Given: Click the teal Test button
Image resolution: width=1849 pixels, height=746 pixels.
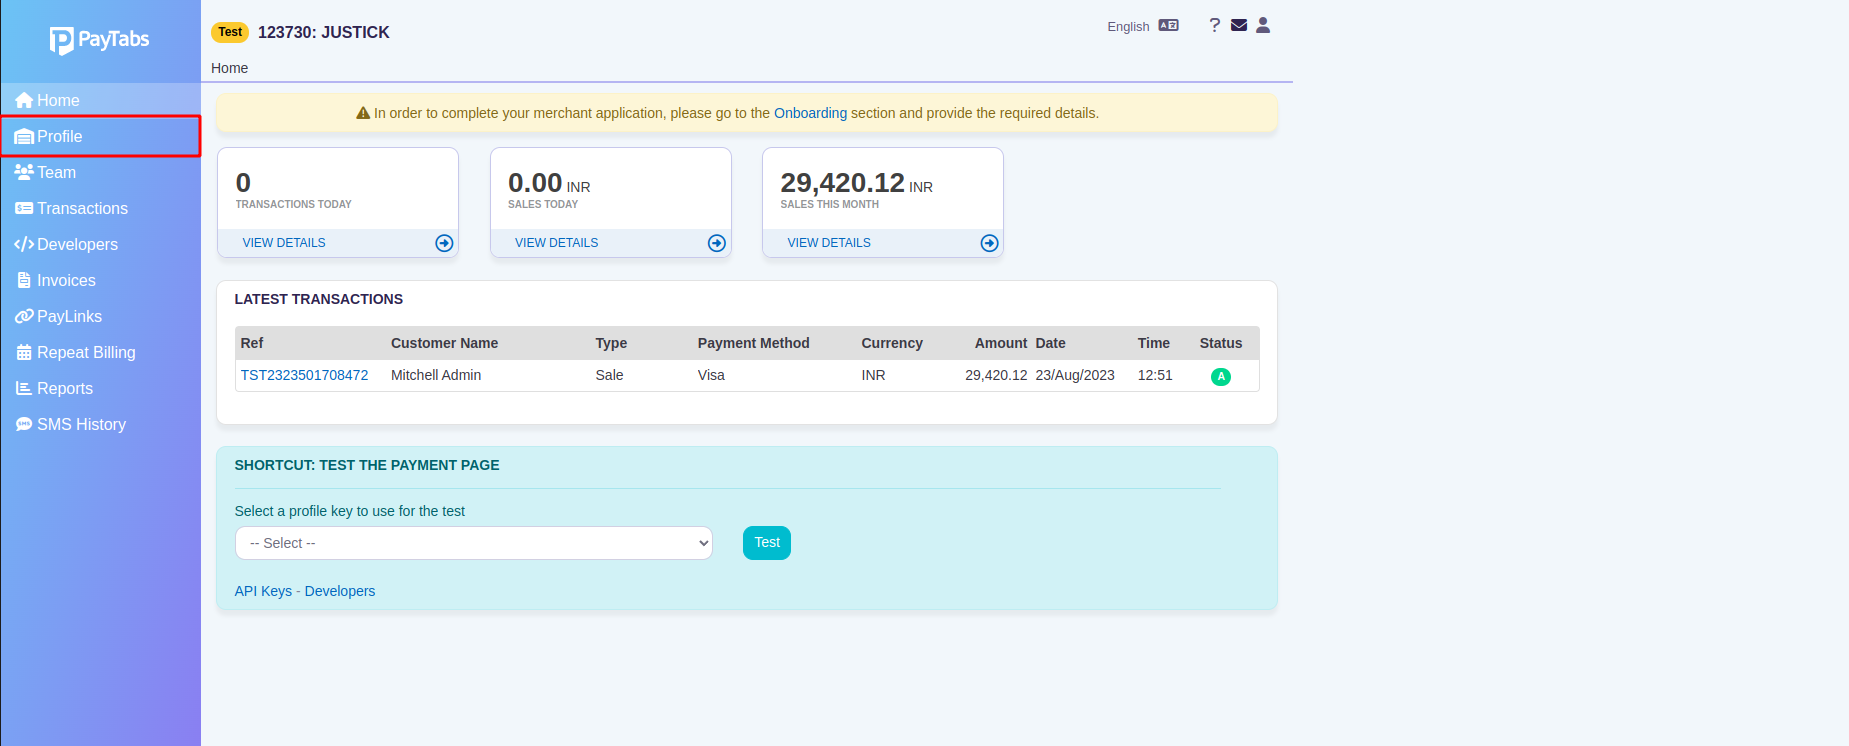Looking at the screenshot, I should point(767,543).
